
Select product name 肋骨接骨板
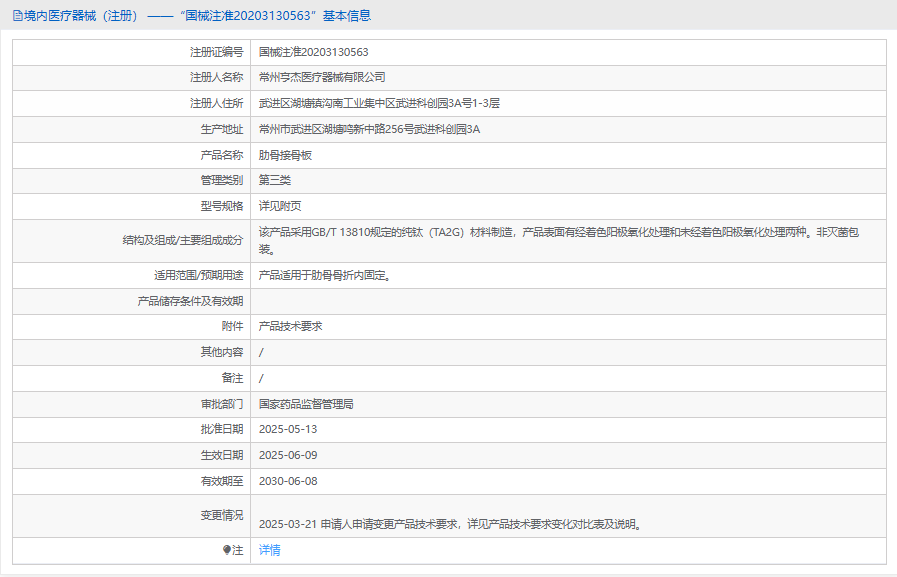[x=285, y=155]
